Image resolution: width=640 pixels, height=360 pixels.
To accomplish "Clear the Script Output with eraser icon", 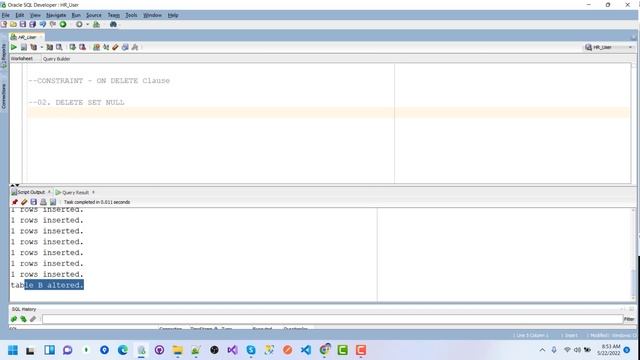I will pos(24,202).
